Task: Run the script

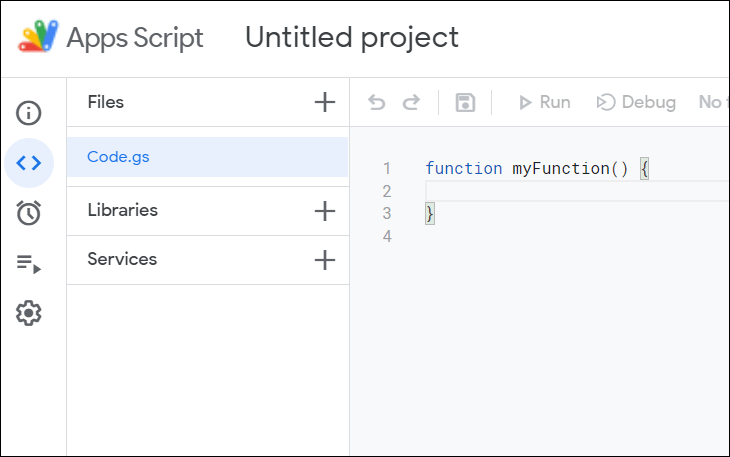Action: [544, 102]
